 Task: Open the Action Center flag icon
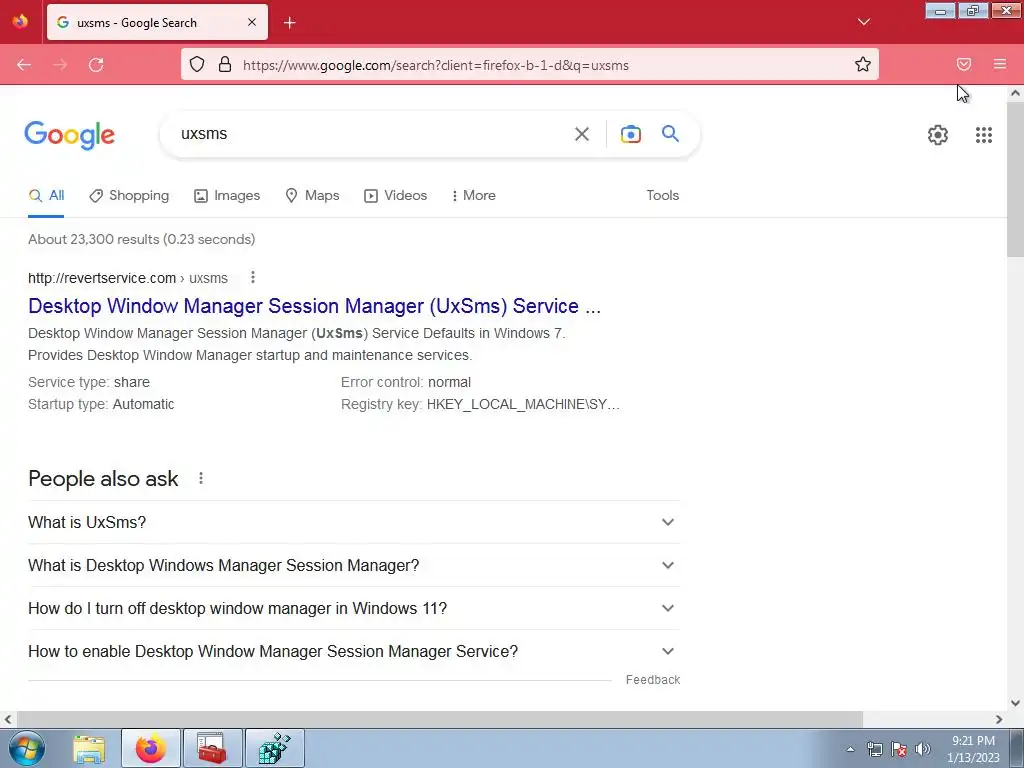click(899, 749)
